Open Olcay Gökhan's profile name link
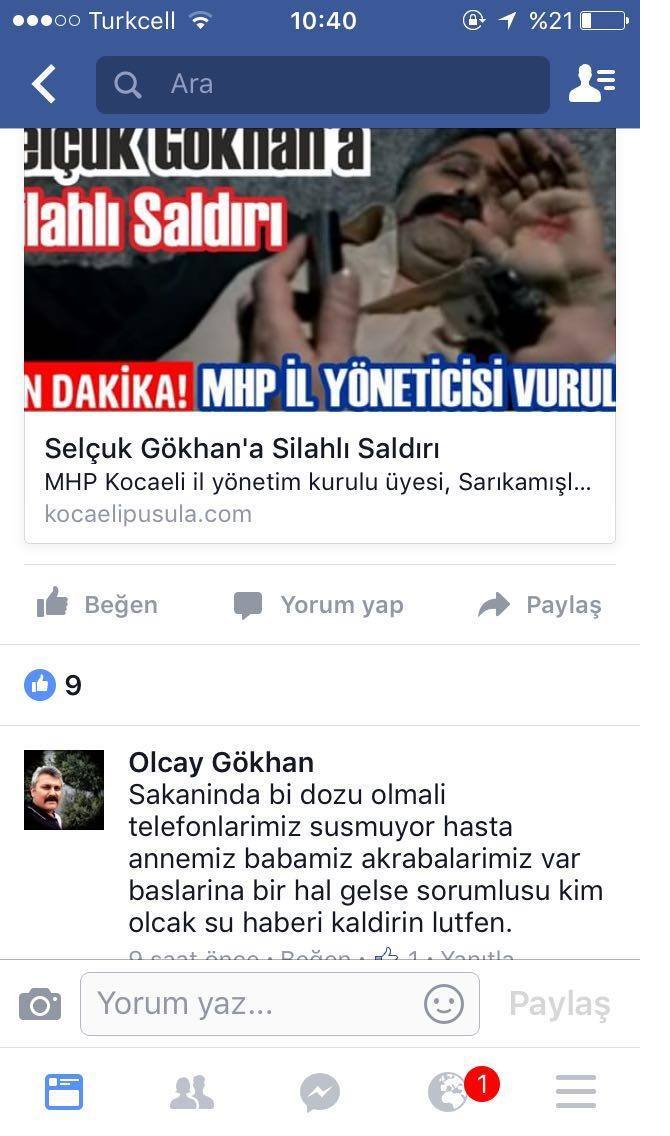 221,762
